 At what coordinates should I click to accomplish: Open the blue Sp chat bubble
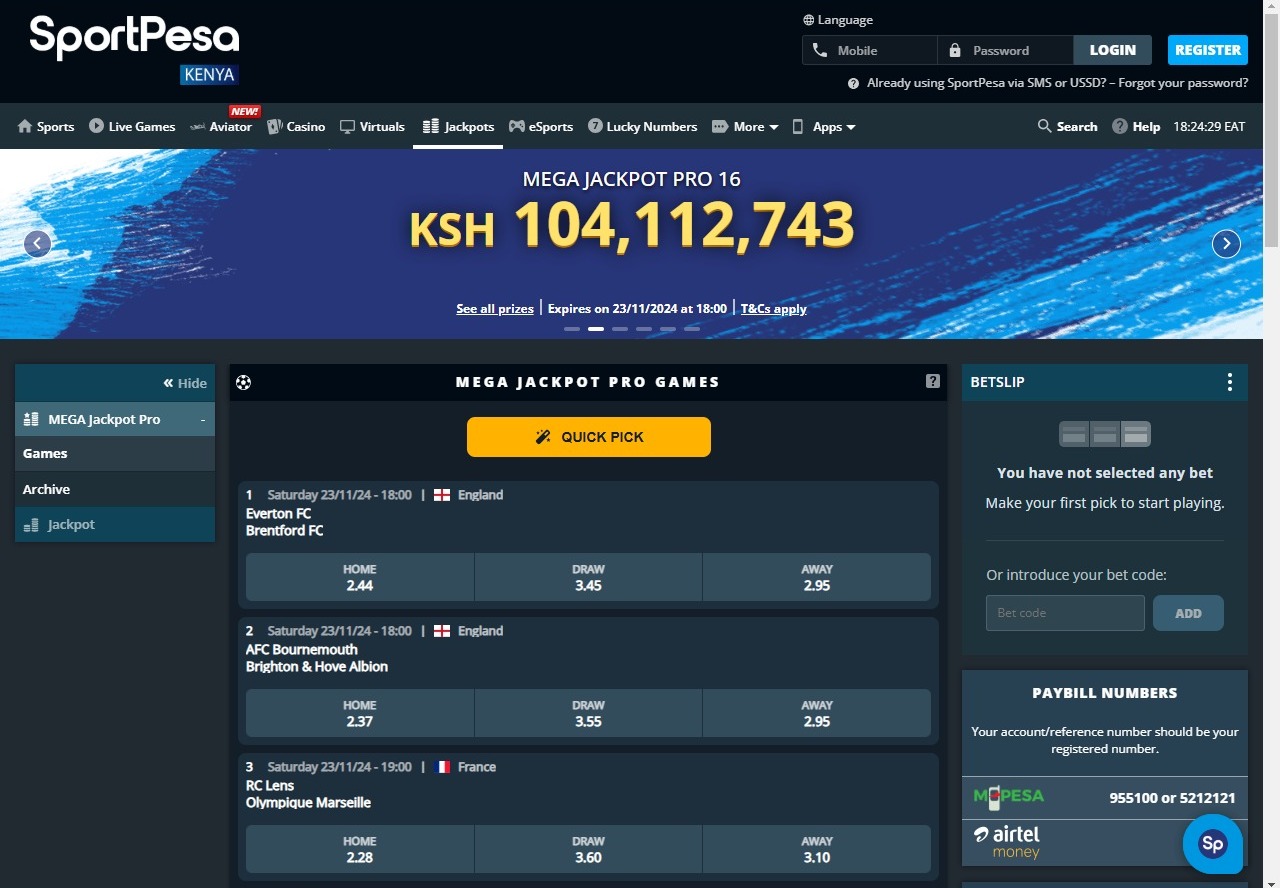pos(1213,844)
